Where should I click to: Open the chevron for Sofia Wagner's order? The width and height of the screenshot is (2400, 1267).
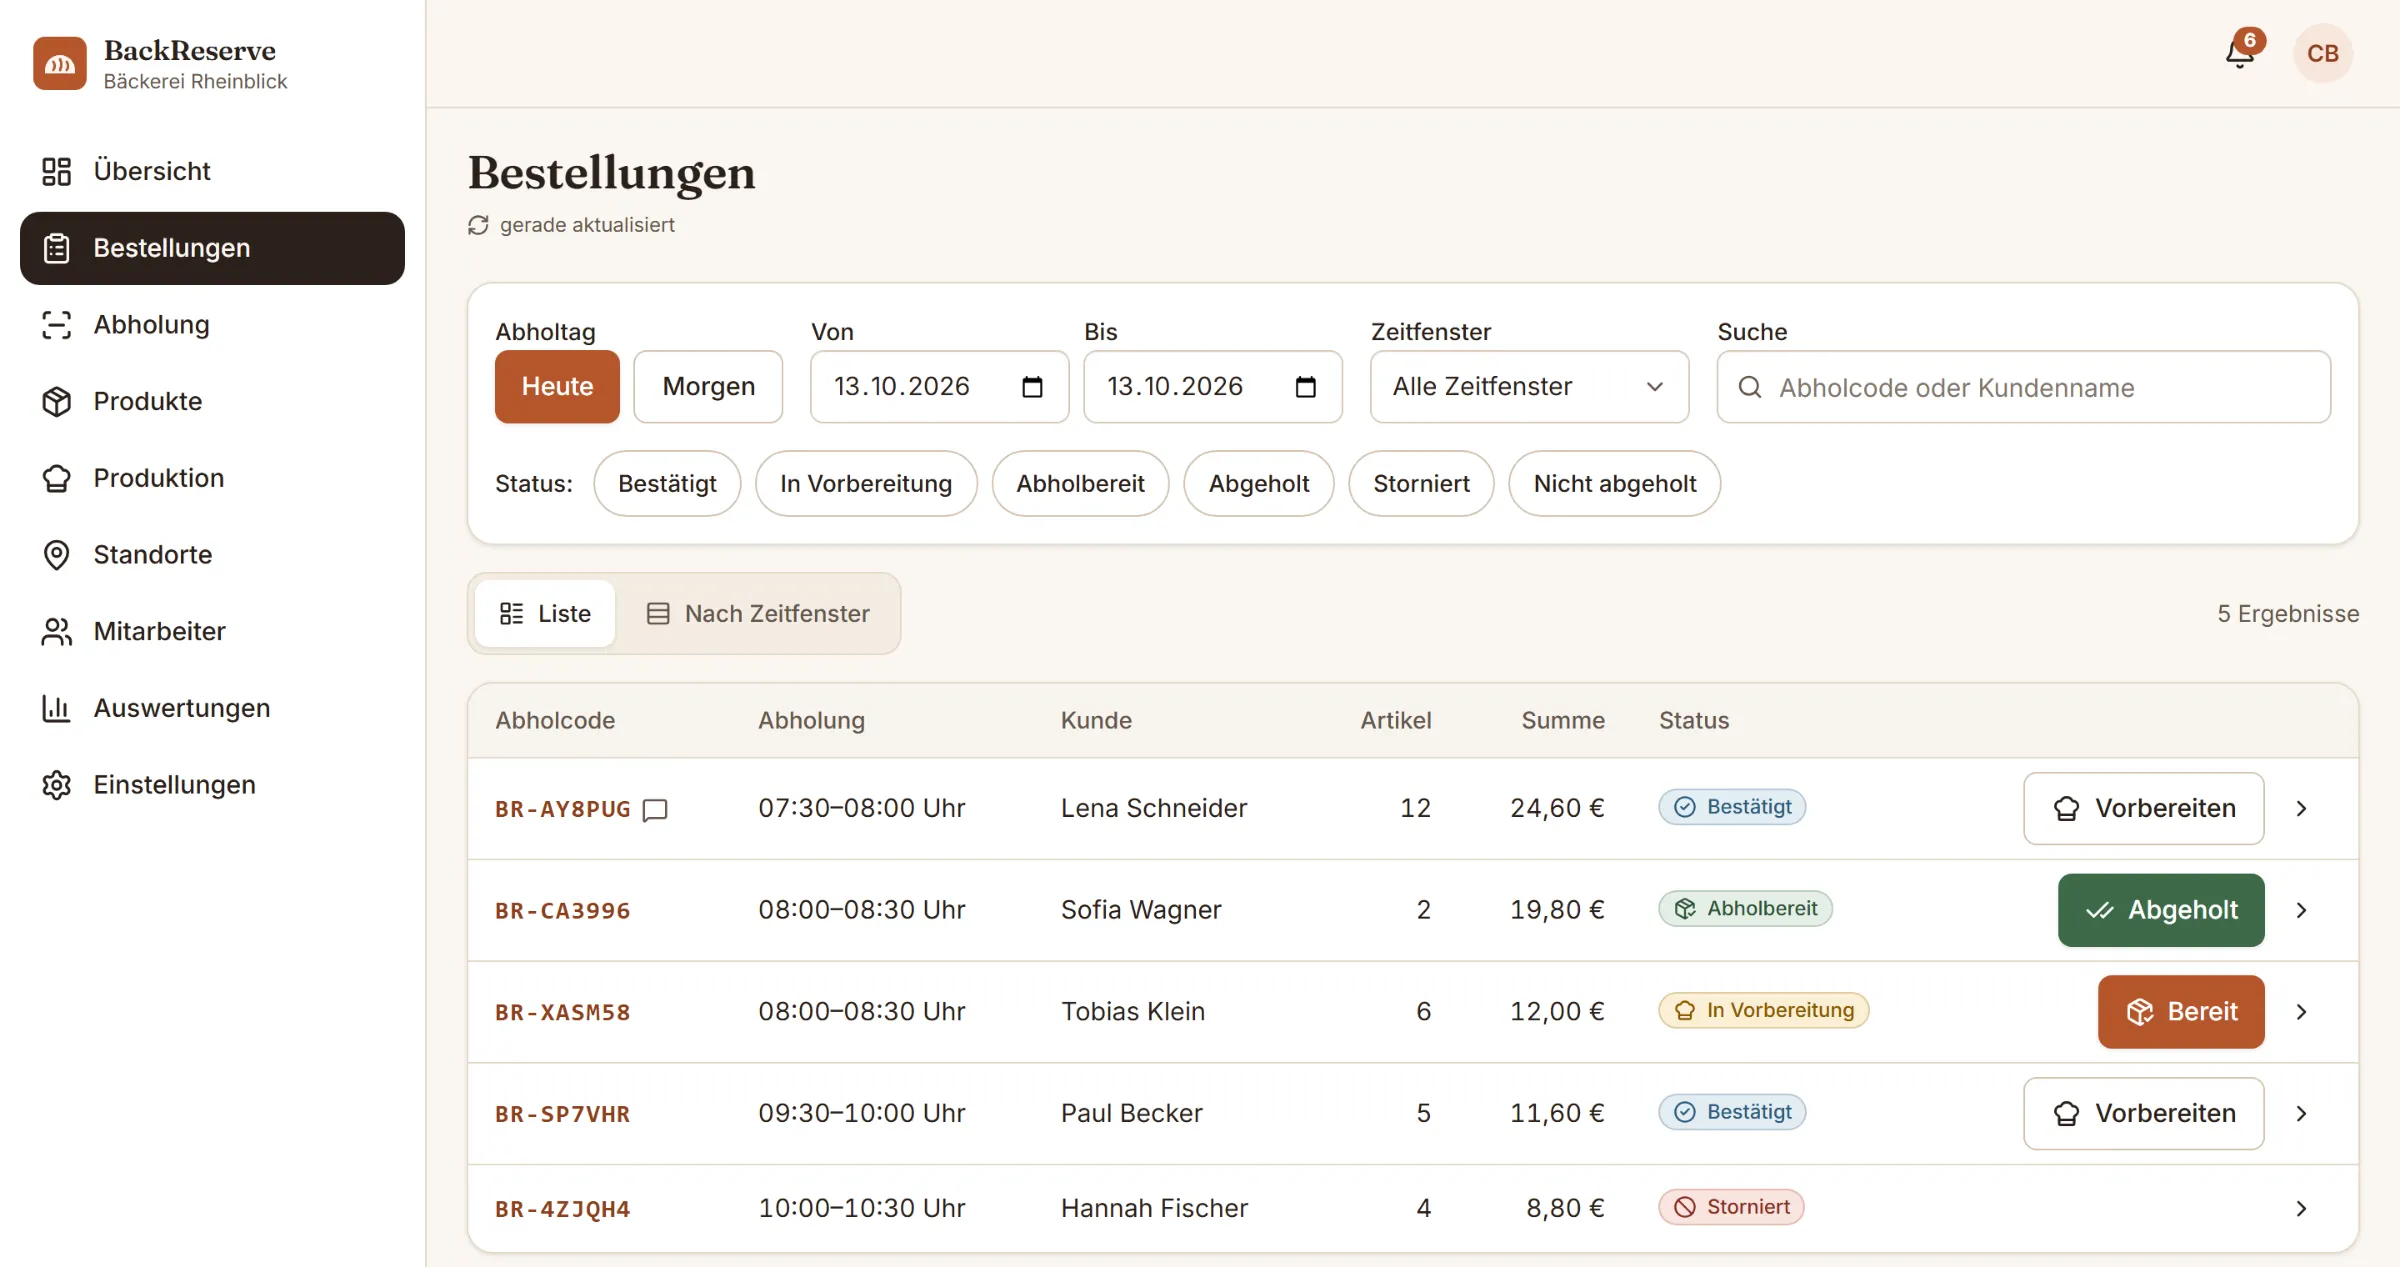[2301, 911]
